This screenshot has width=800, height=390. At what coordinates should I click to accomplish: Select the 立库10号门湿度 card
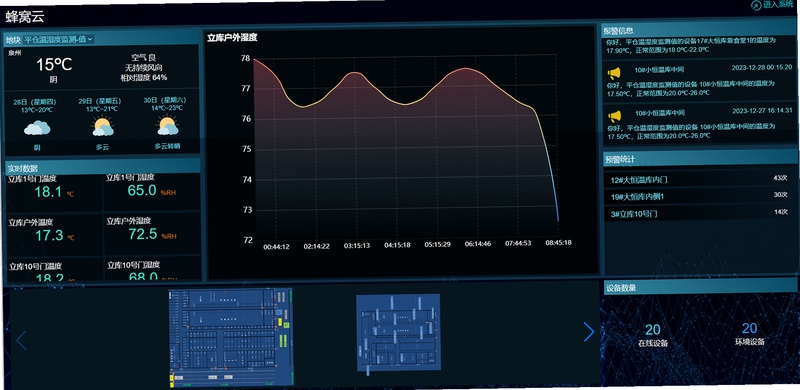[x=152, y=269]
